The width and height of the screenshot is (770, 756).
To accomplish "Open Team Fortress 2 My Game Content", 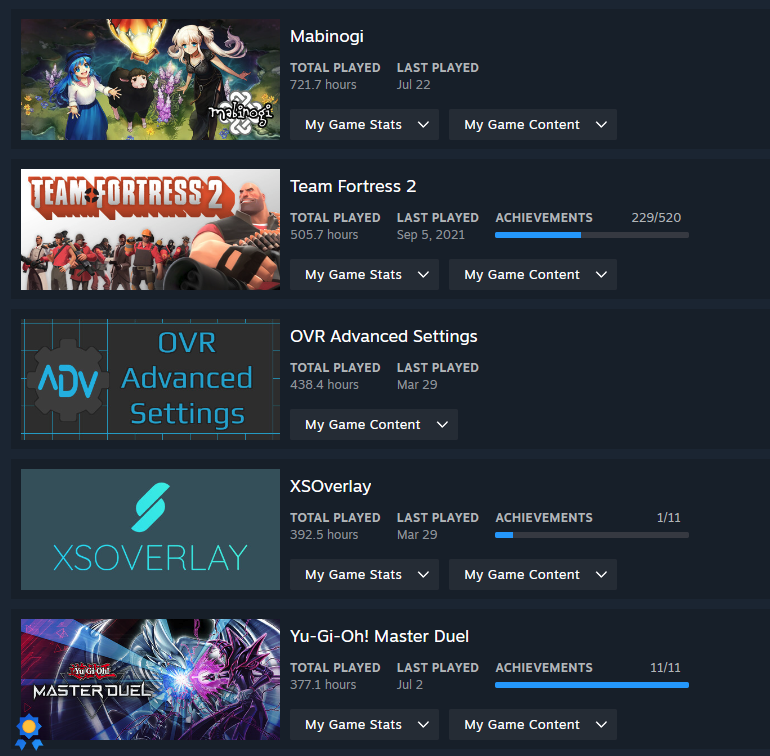I will pyautogui.click(x=532, y=275).
